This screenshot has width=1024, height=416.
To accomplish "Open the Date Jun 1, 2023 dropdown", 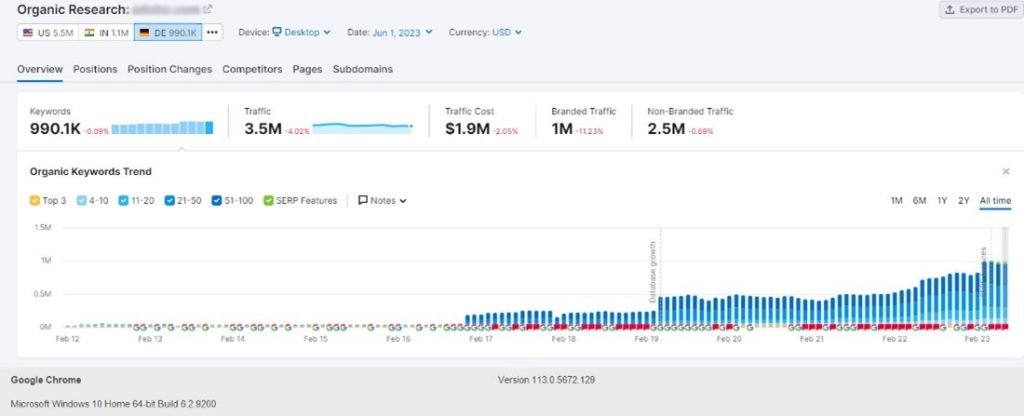I will (402, 32).
